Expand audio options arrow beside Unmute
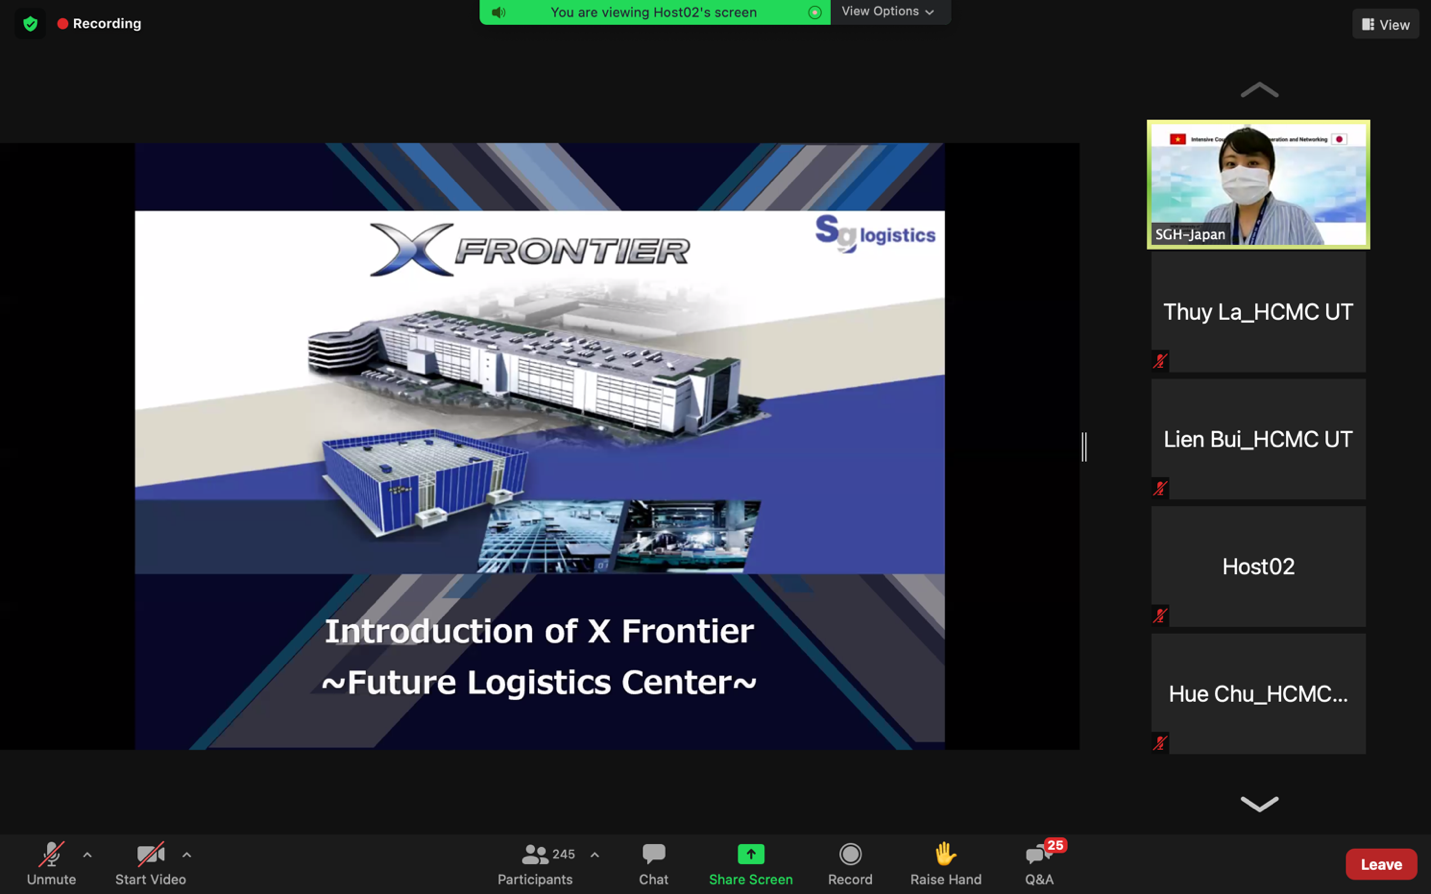Image resolution: width=1431 pixels, height=894 pixels. tap(87, 855)
